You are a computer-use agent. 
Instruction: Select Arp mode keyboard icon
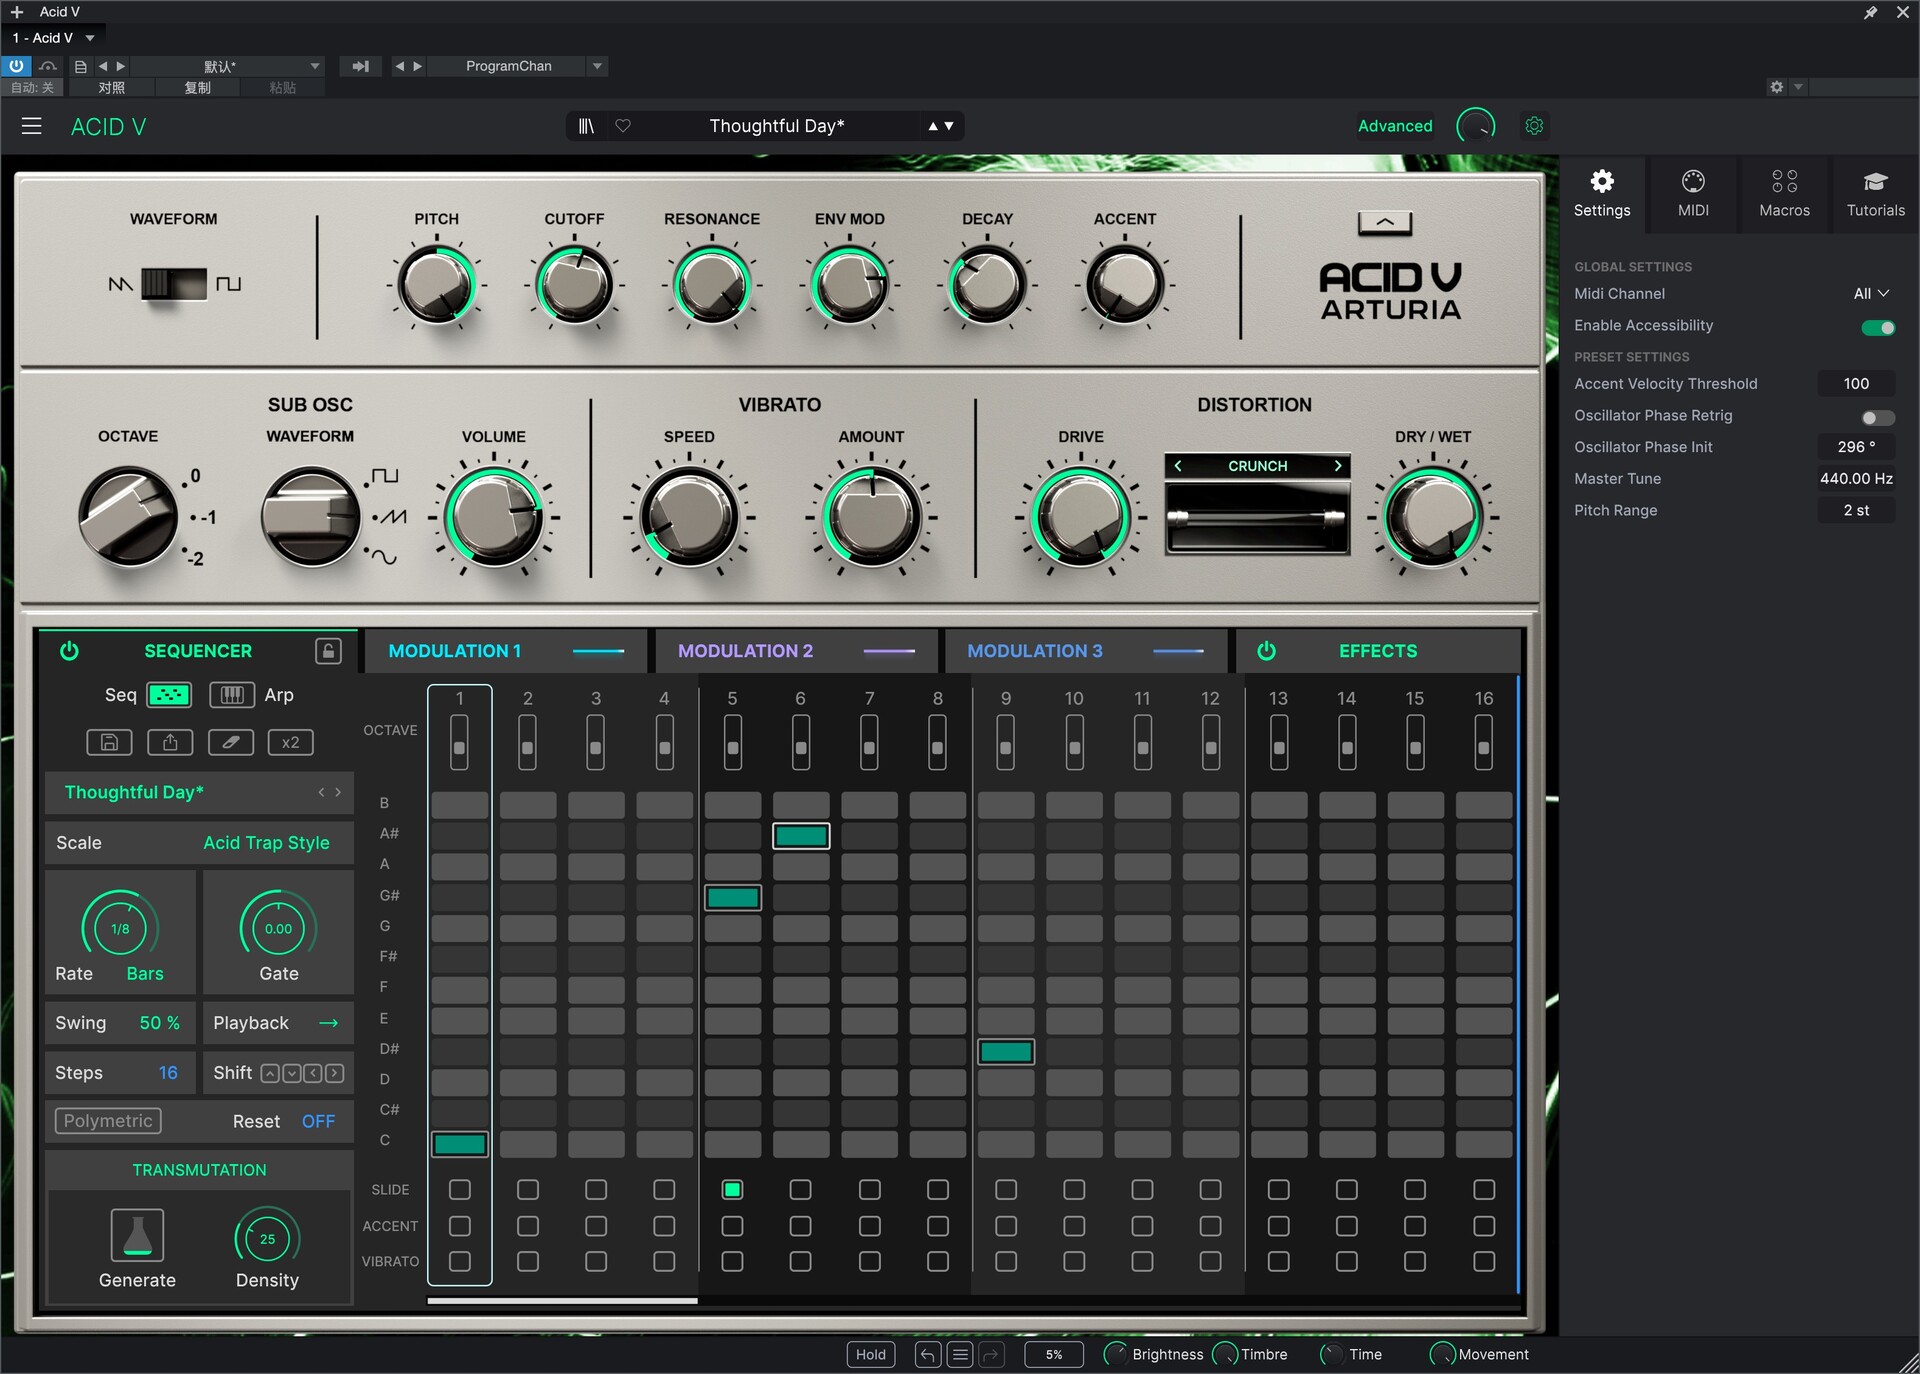(x=231, y=695)
